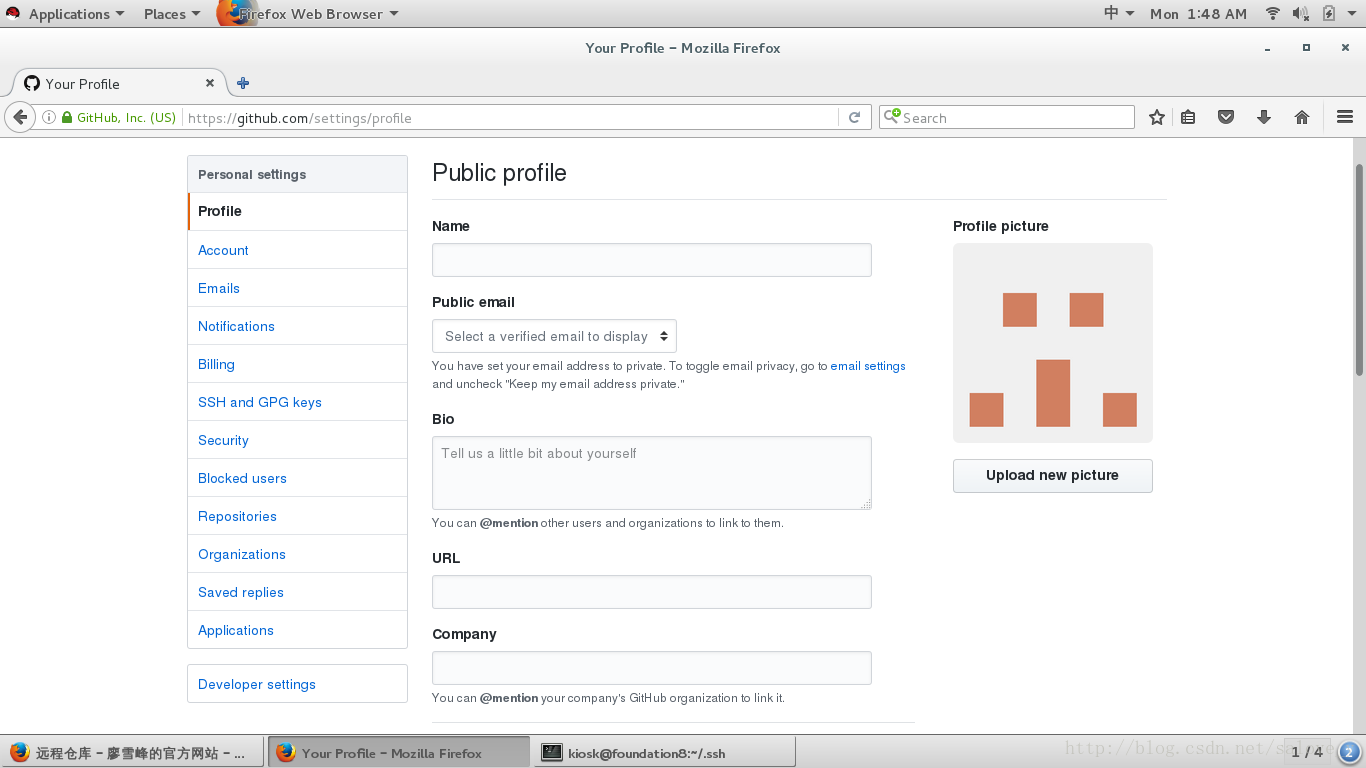Screen dimensions: 1366x768
Task: Close the Your Profile tab
Action: [x=210, y=83]
